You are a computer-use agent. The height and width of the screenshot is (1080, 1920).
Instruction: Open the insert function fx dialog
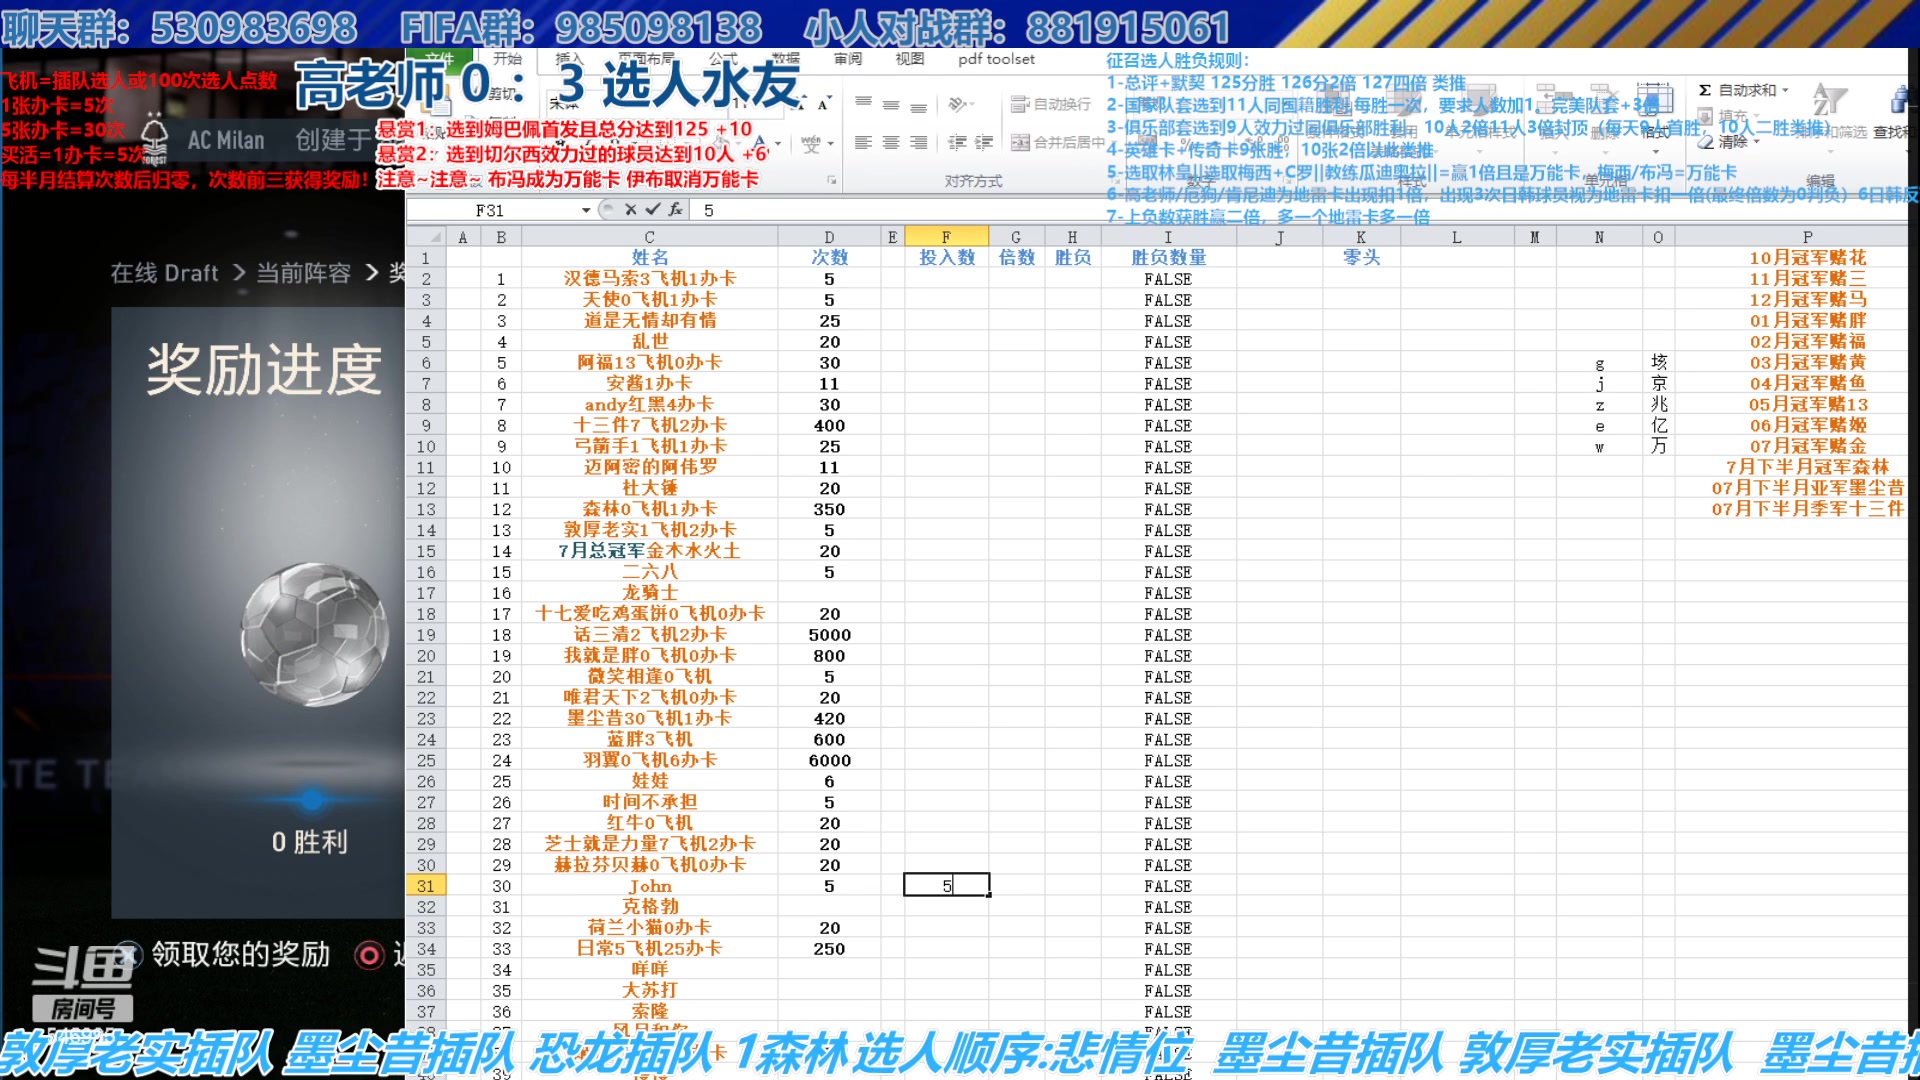tap(675, 210)
